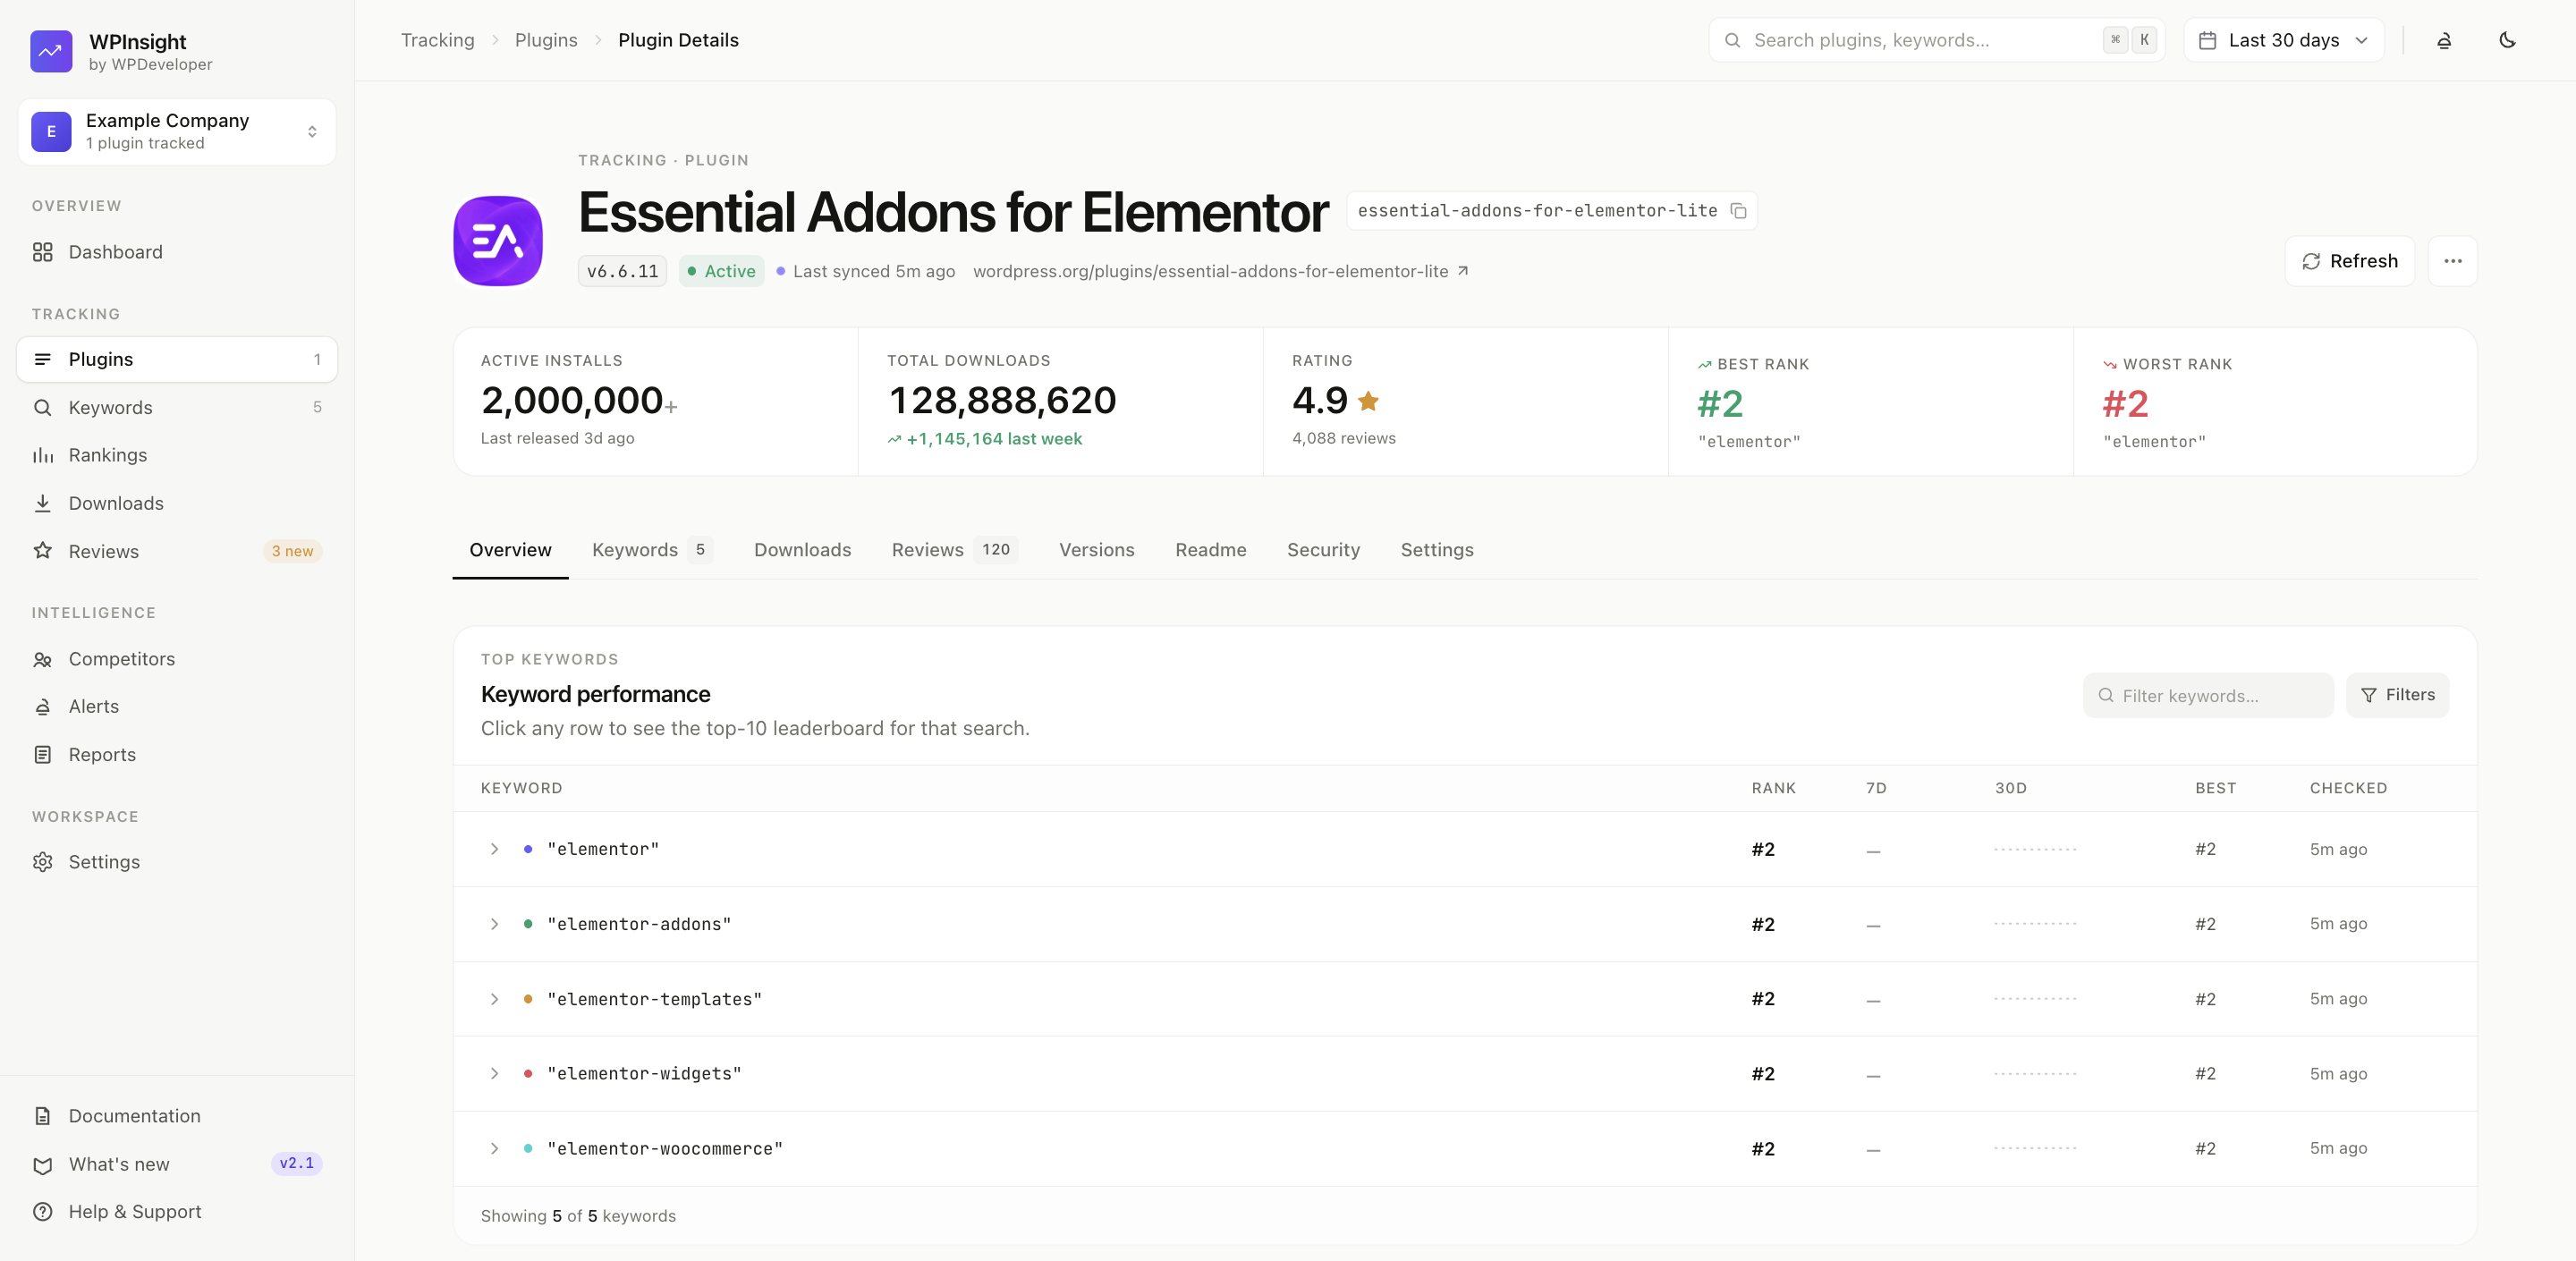Focus the Filter keywords input
This screenshot has width=2576, height=1261.
(2208, 695)
